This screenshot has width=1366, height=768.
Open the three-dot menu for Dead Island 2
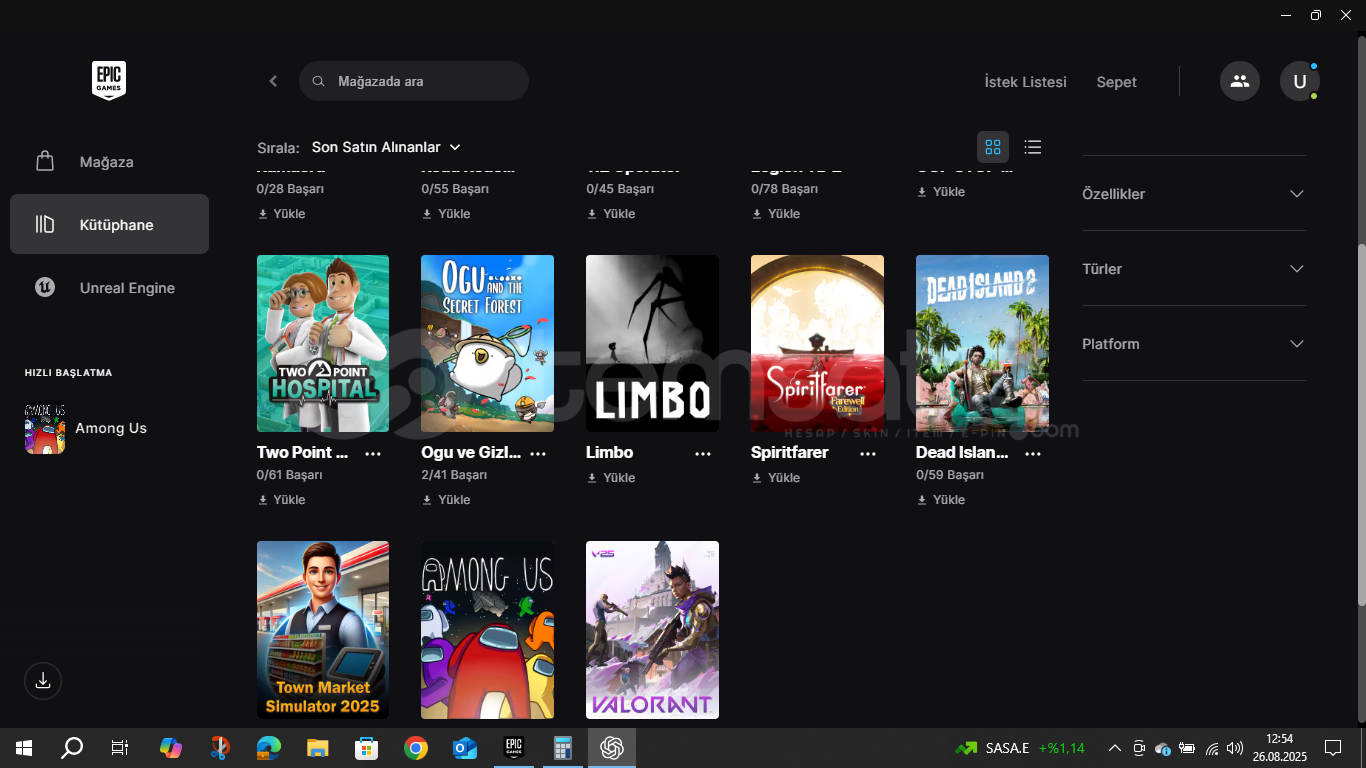click(1033, 453)
